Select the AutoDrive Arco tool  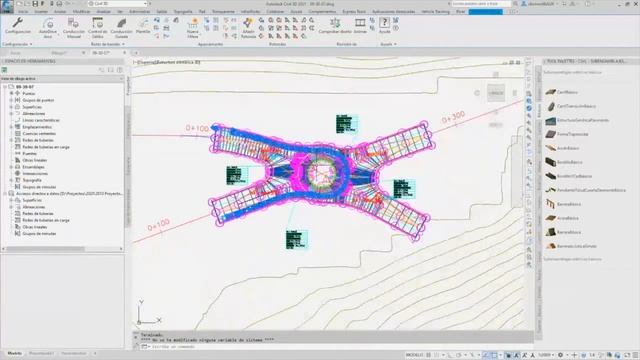click(48, 28)
